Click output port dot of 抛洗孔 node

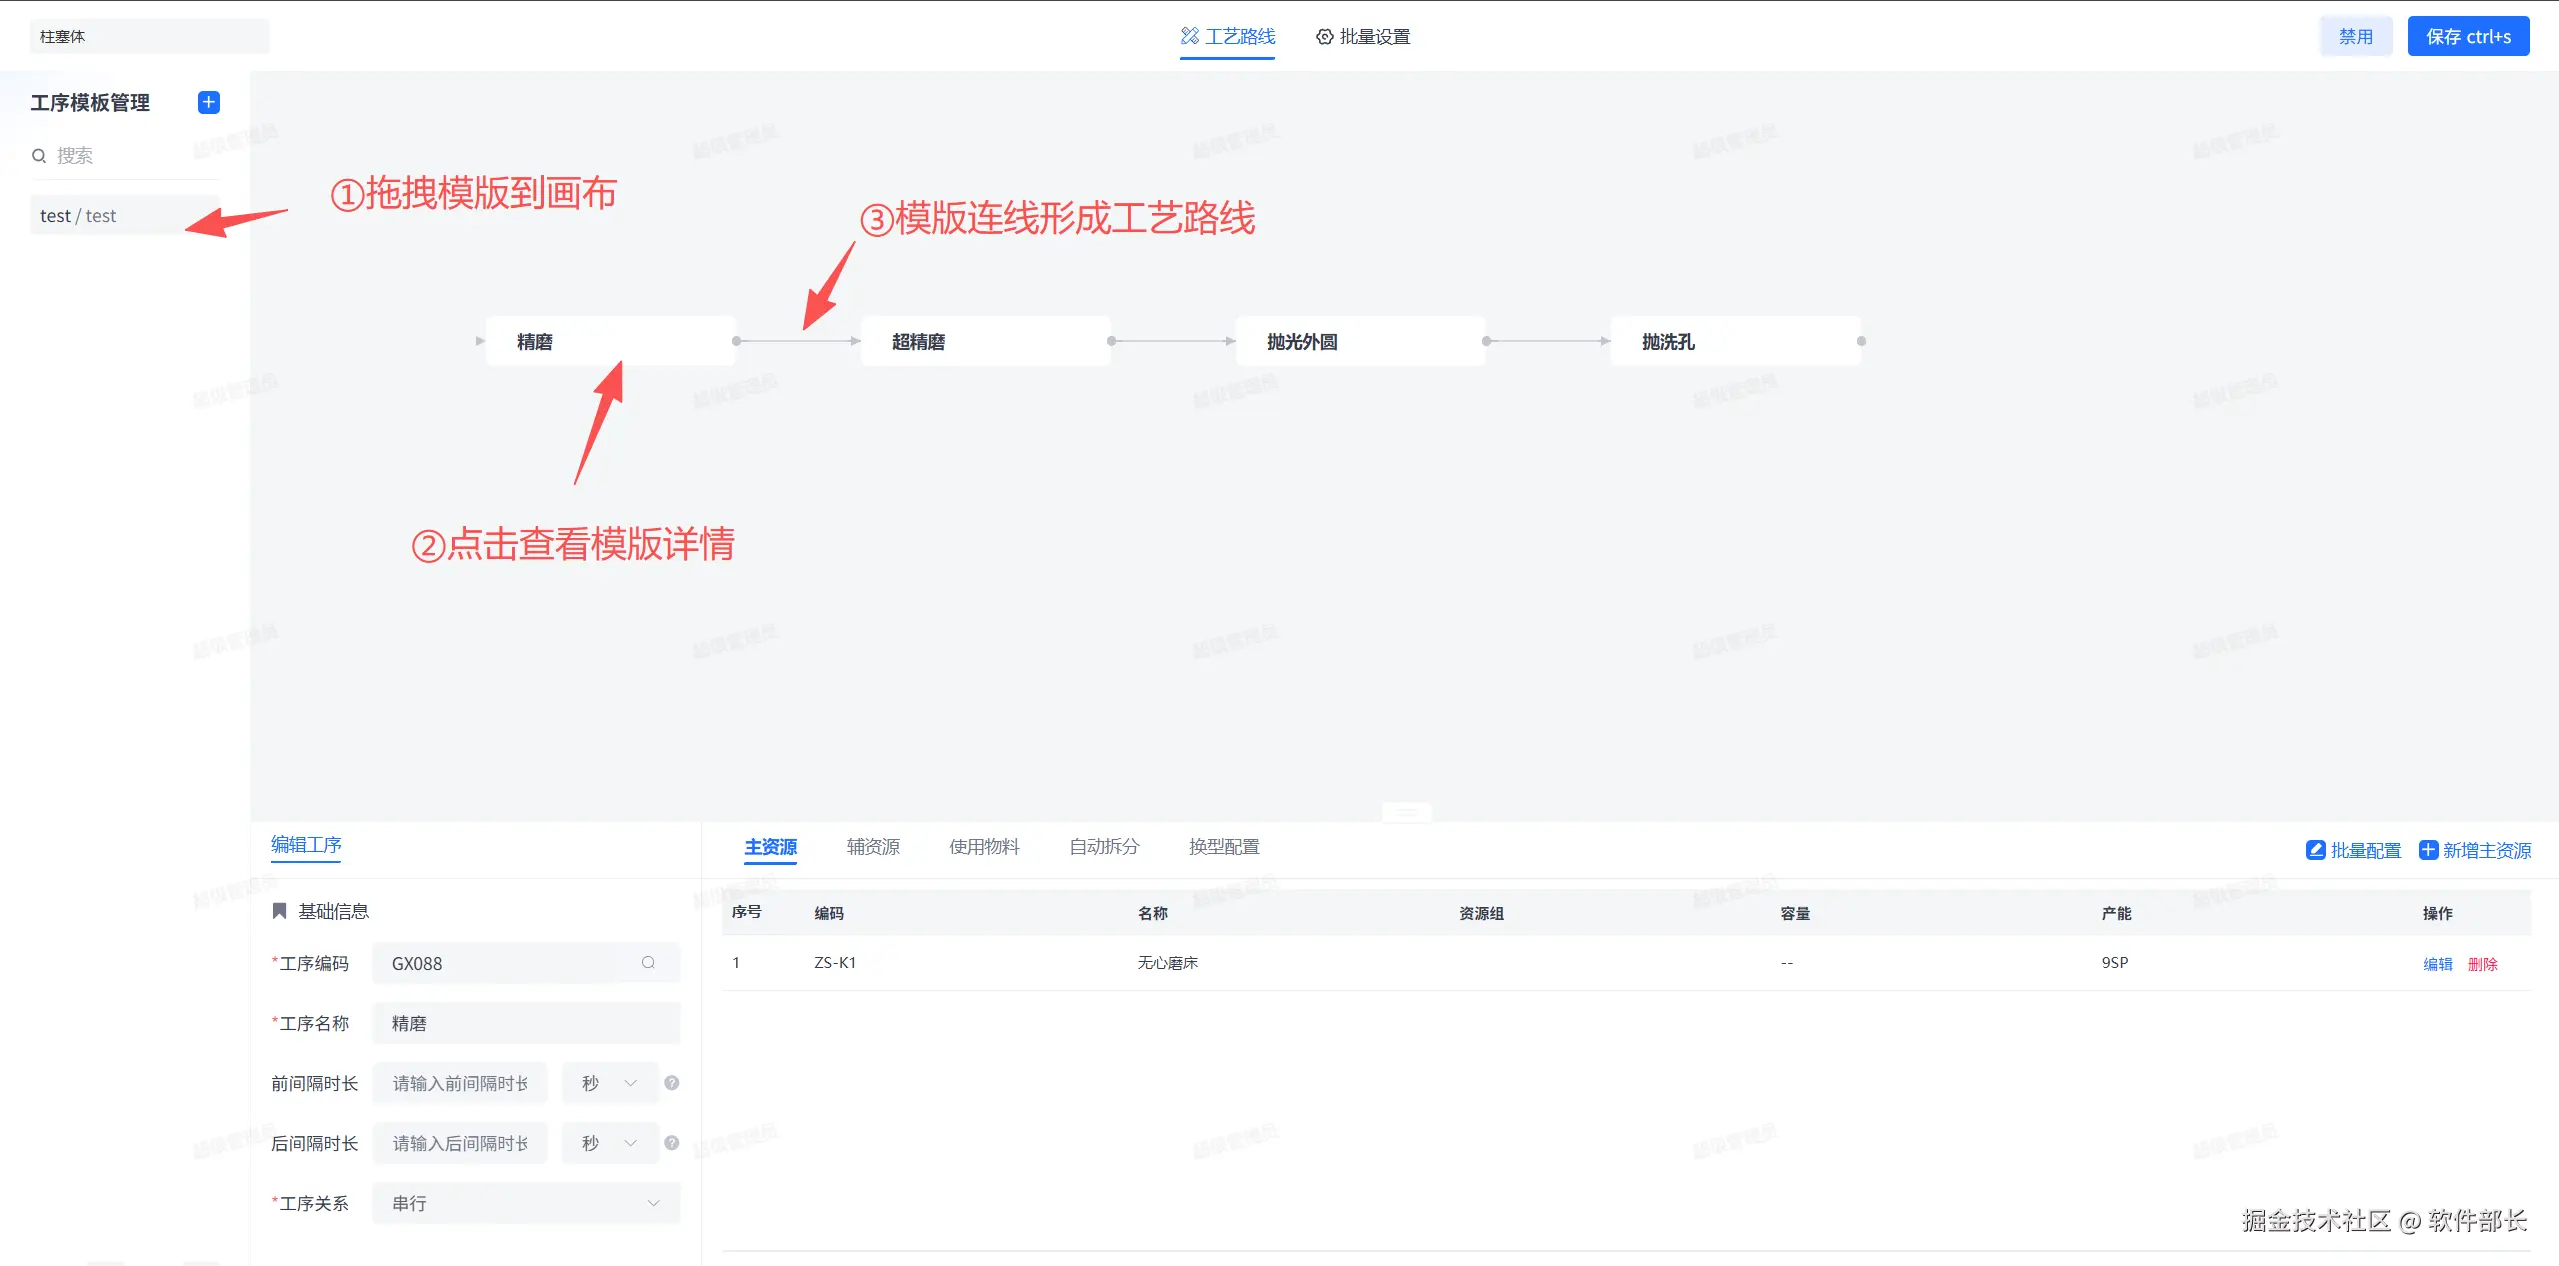1861,341
